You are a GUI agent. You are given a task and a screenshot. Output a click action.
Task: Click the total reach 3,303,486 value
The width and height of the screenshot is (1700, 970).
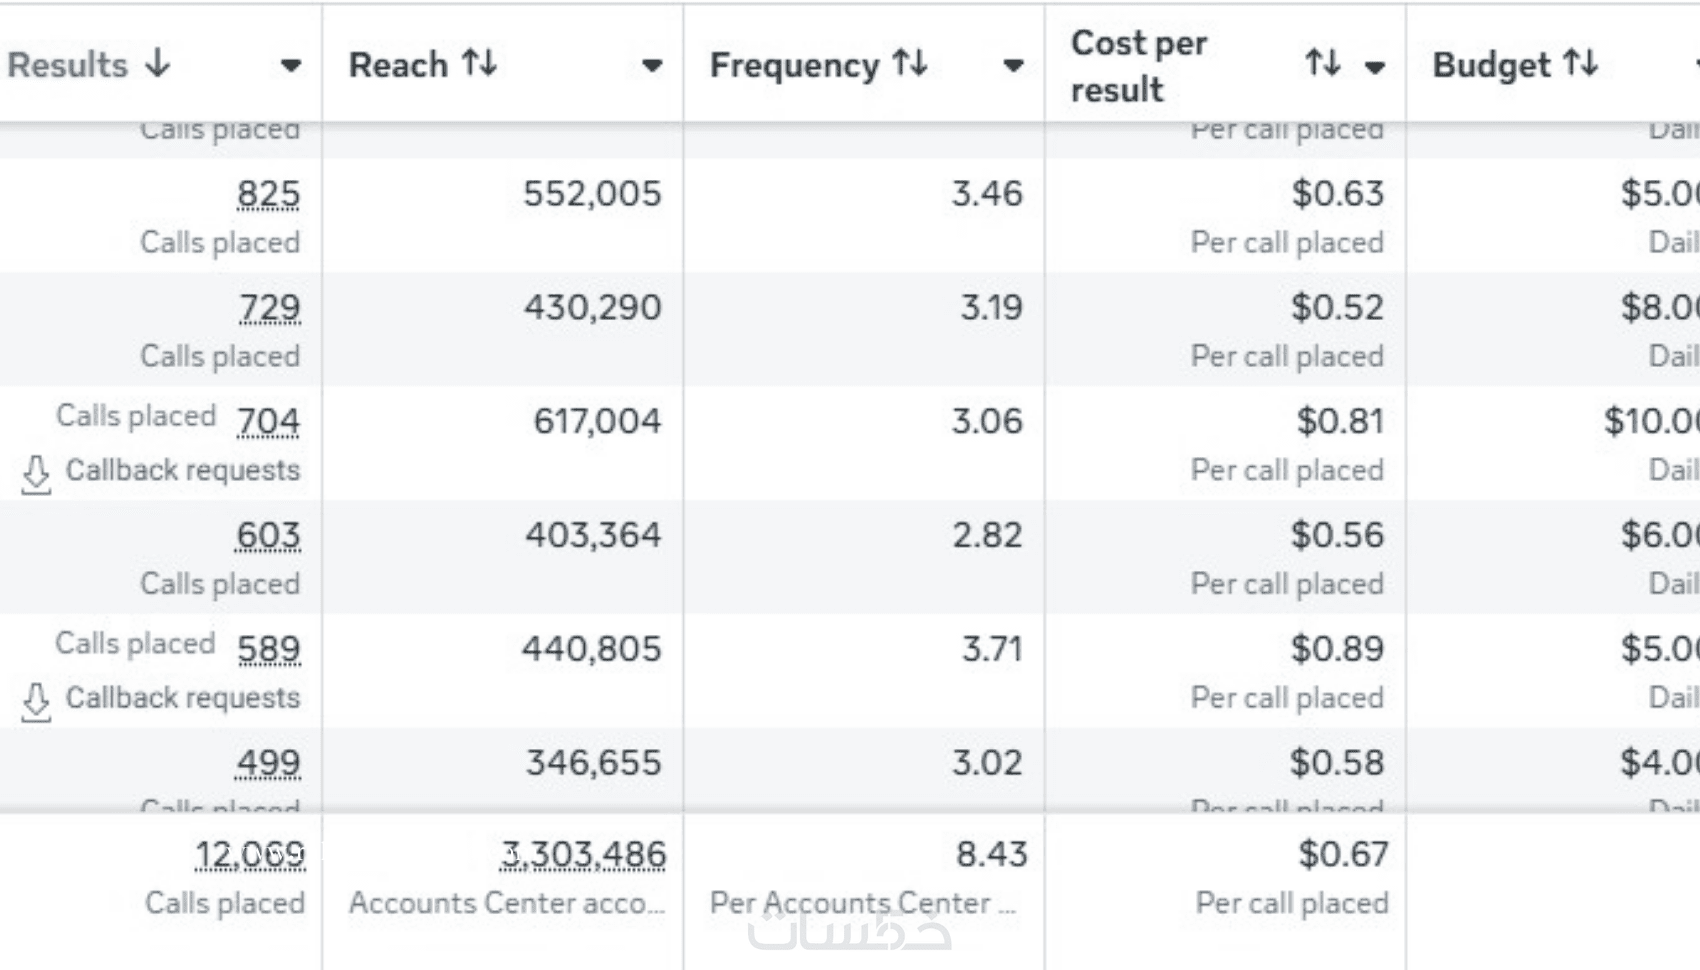click(584, 855)
